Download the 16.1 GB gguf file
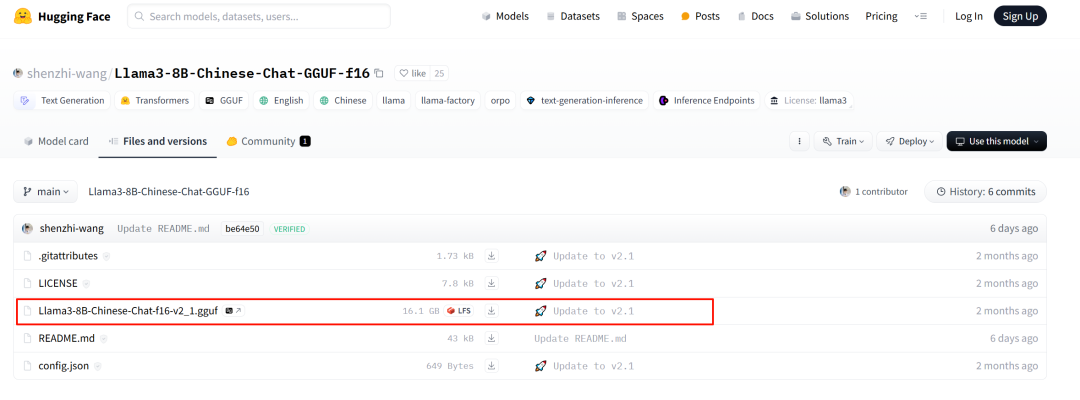 click(x=492, y=310)
